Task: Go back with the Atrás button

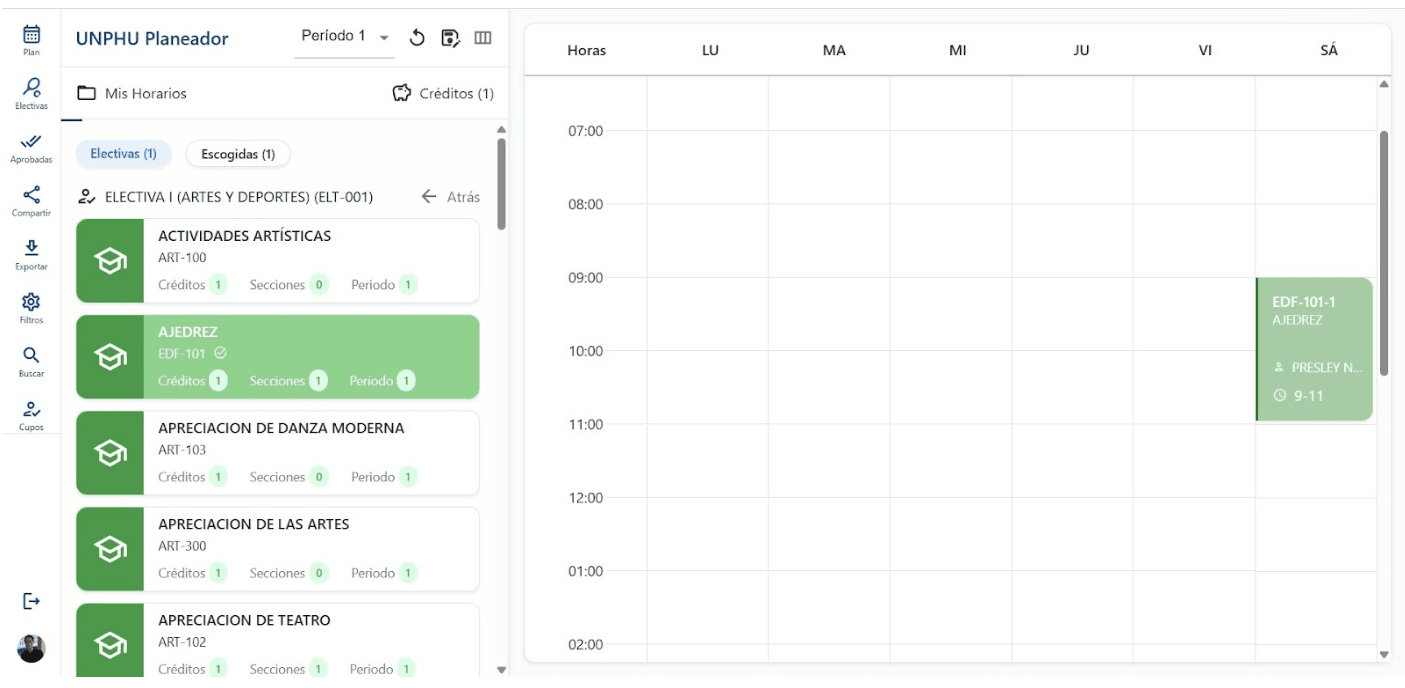Action: pyautogui.click(x=450, y=197)
